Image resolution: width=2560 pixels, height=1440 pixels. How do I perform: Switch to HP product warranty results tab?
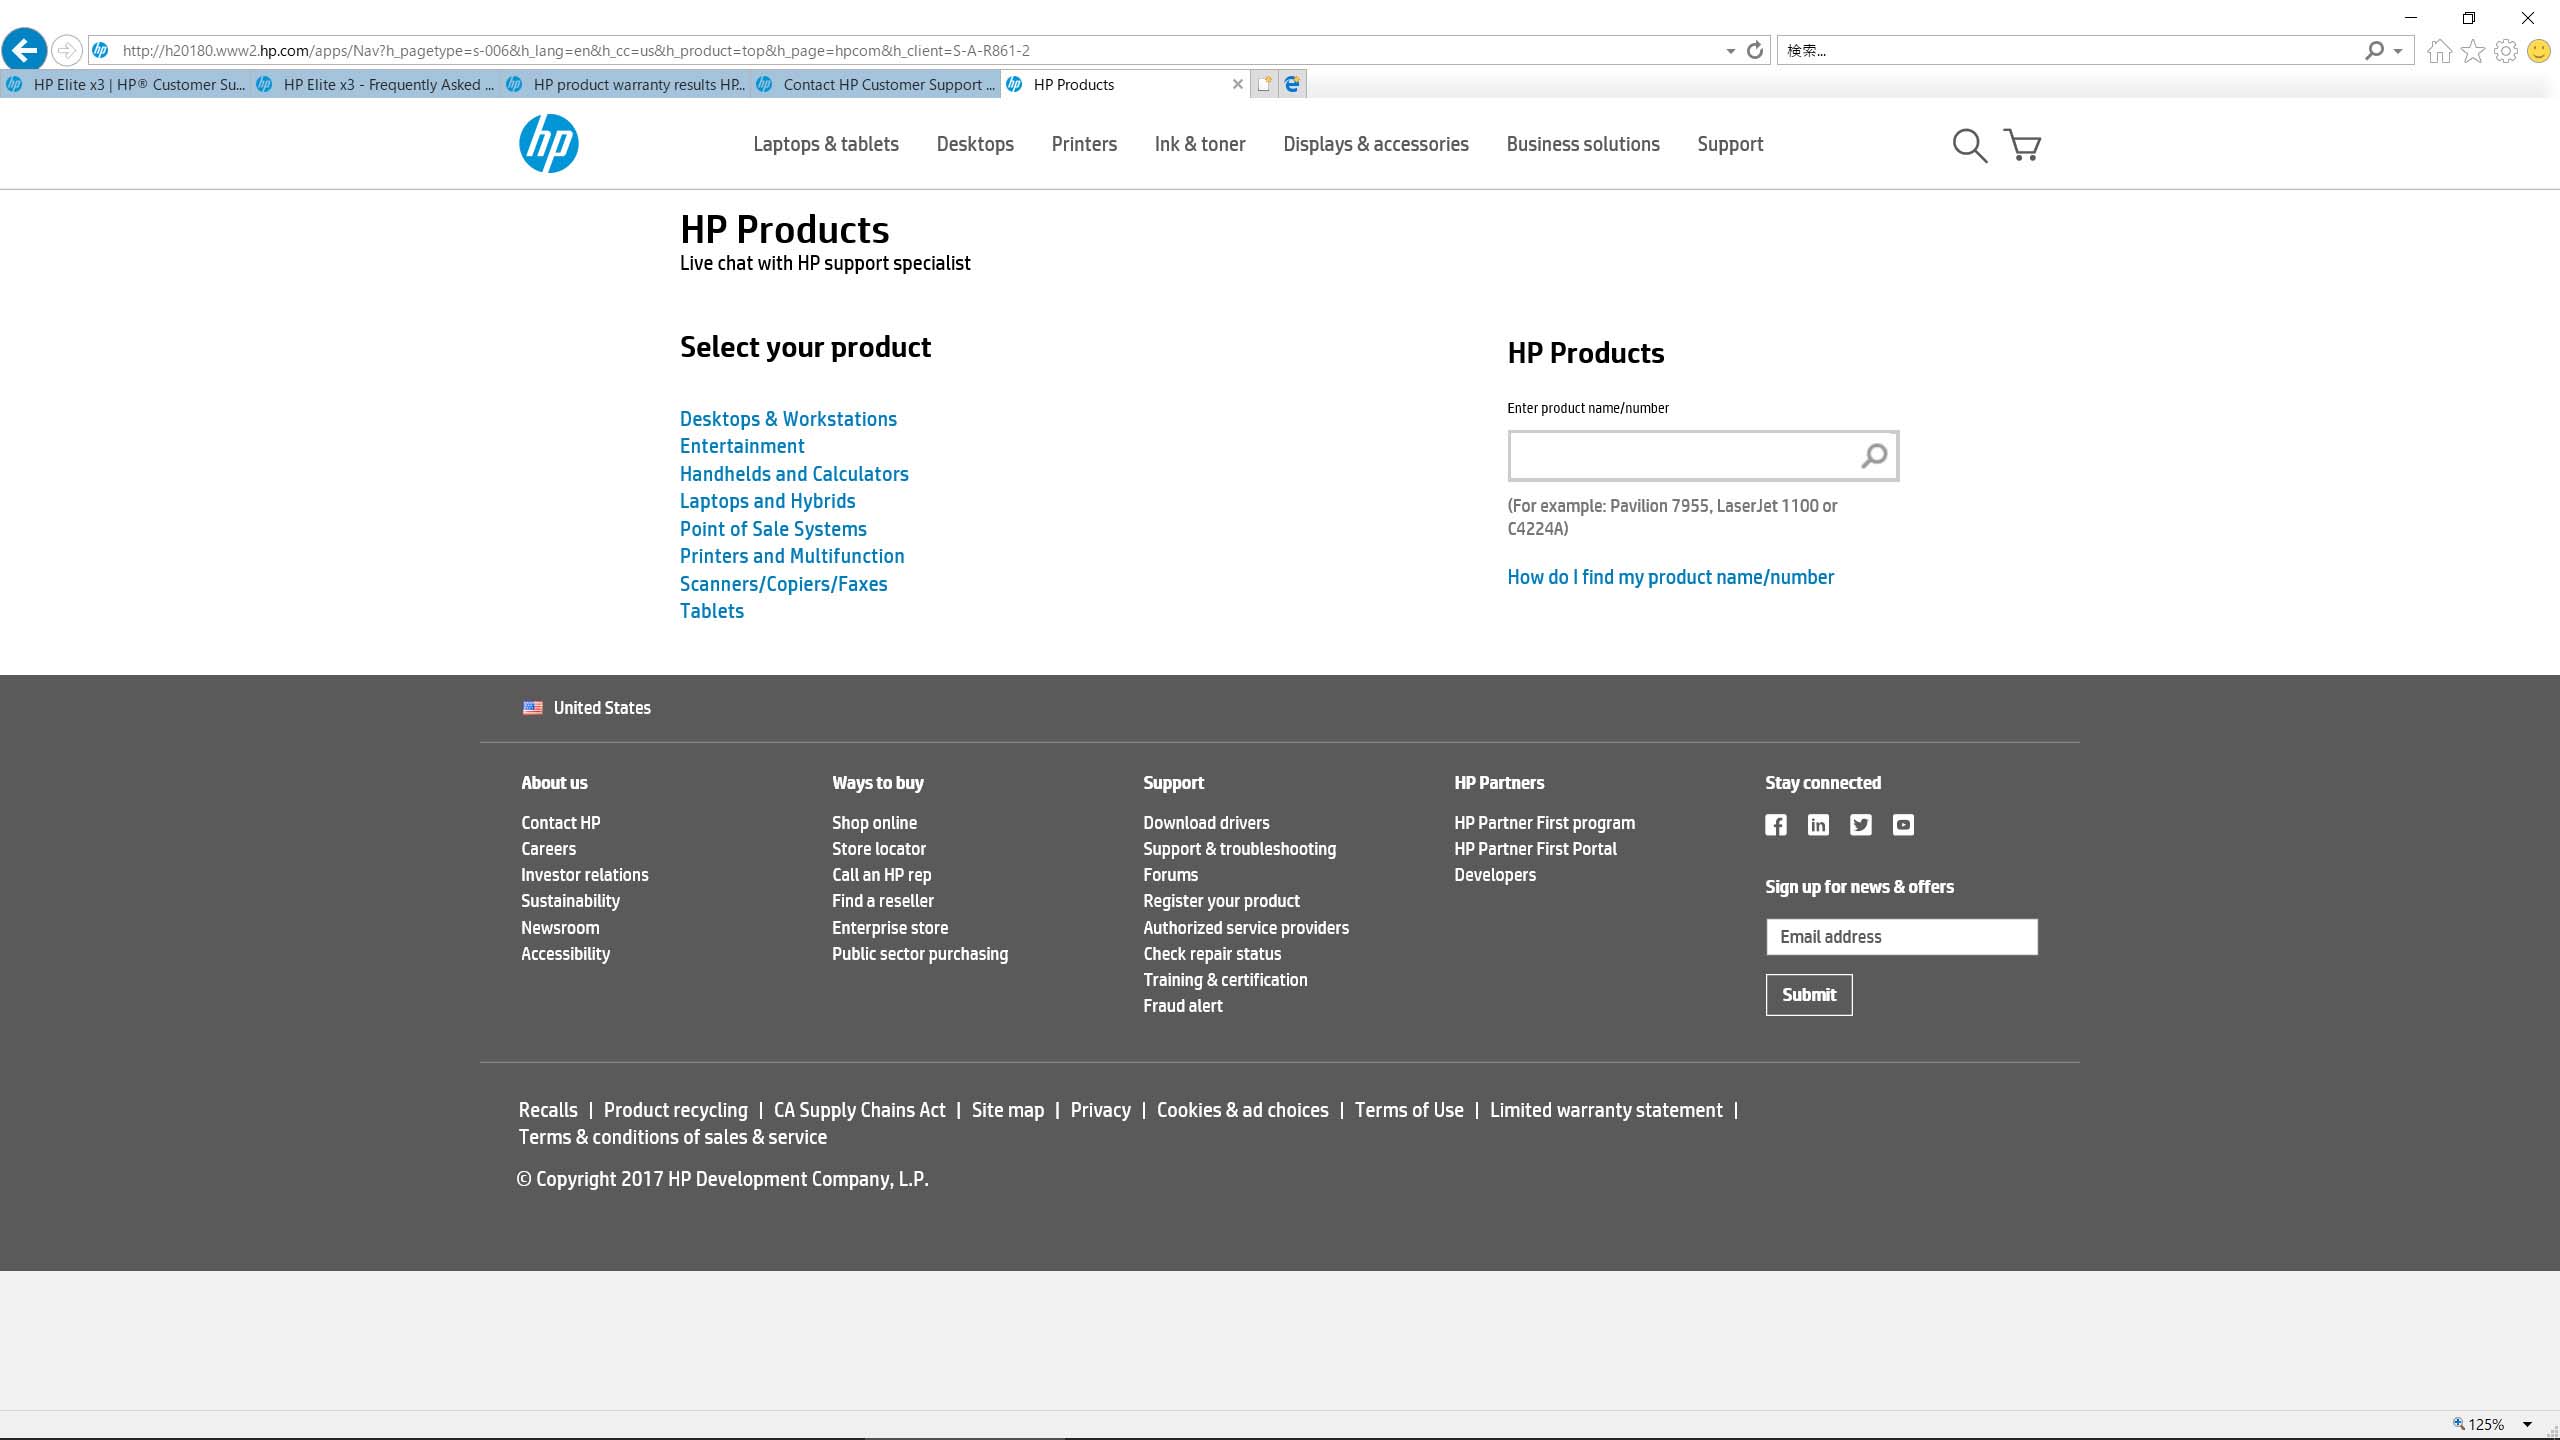click(625, 84)
